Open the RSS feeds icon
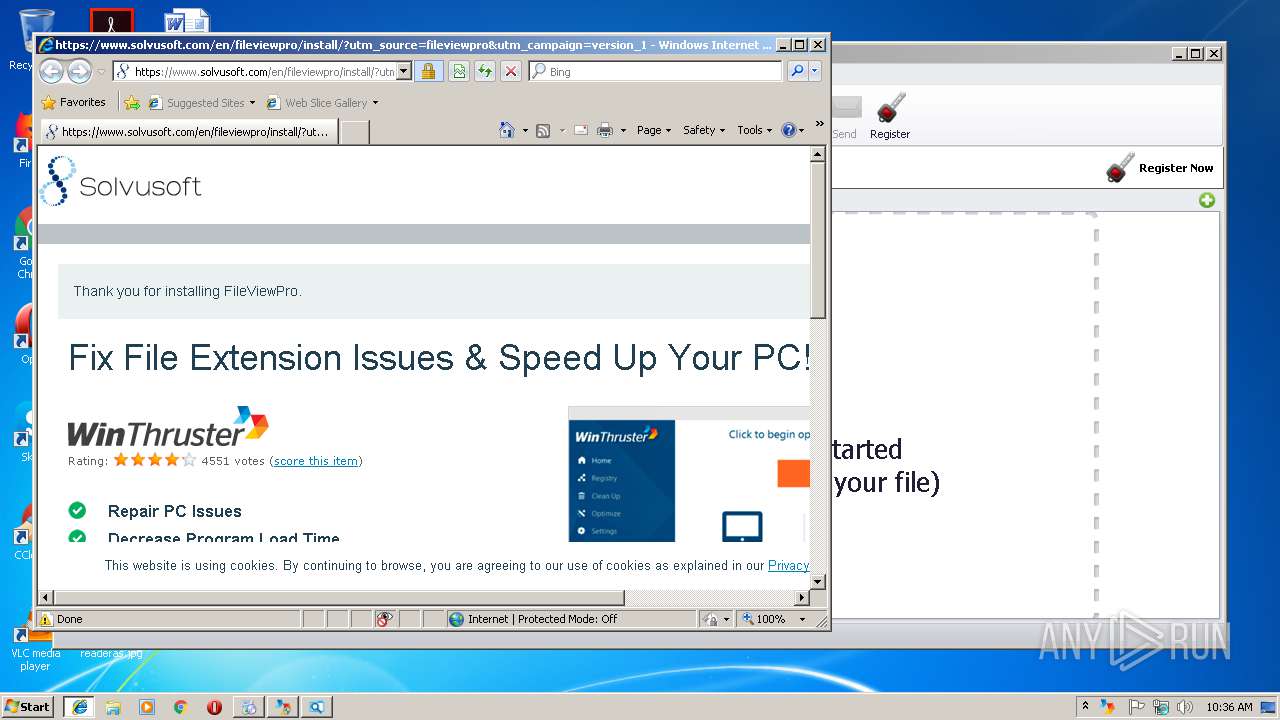This screenshot has height=720, width=1280. point(543,130)
